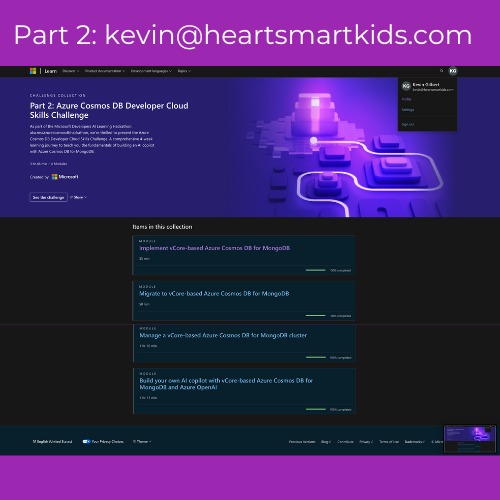
Task: Open the Previous Versions footer link
Action: click(x=302, y=442)
